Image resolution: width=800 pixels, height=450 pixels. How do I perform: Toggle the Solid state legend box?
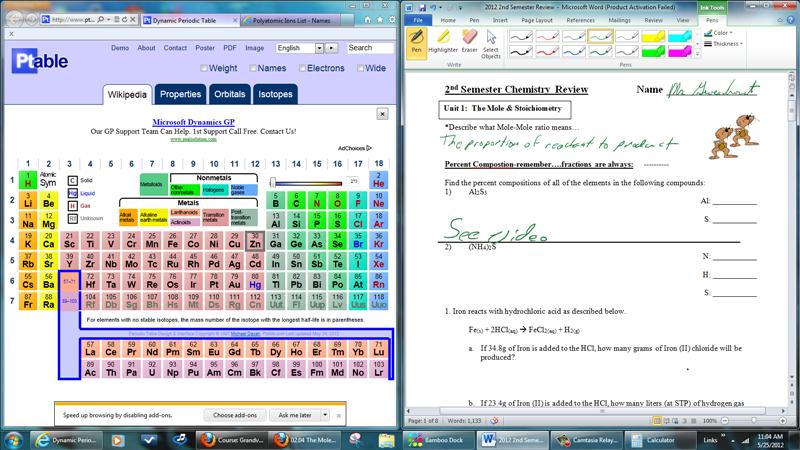(72, 181)
